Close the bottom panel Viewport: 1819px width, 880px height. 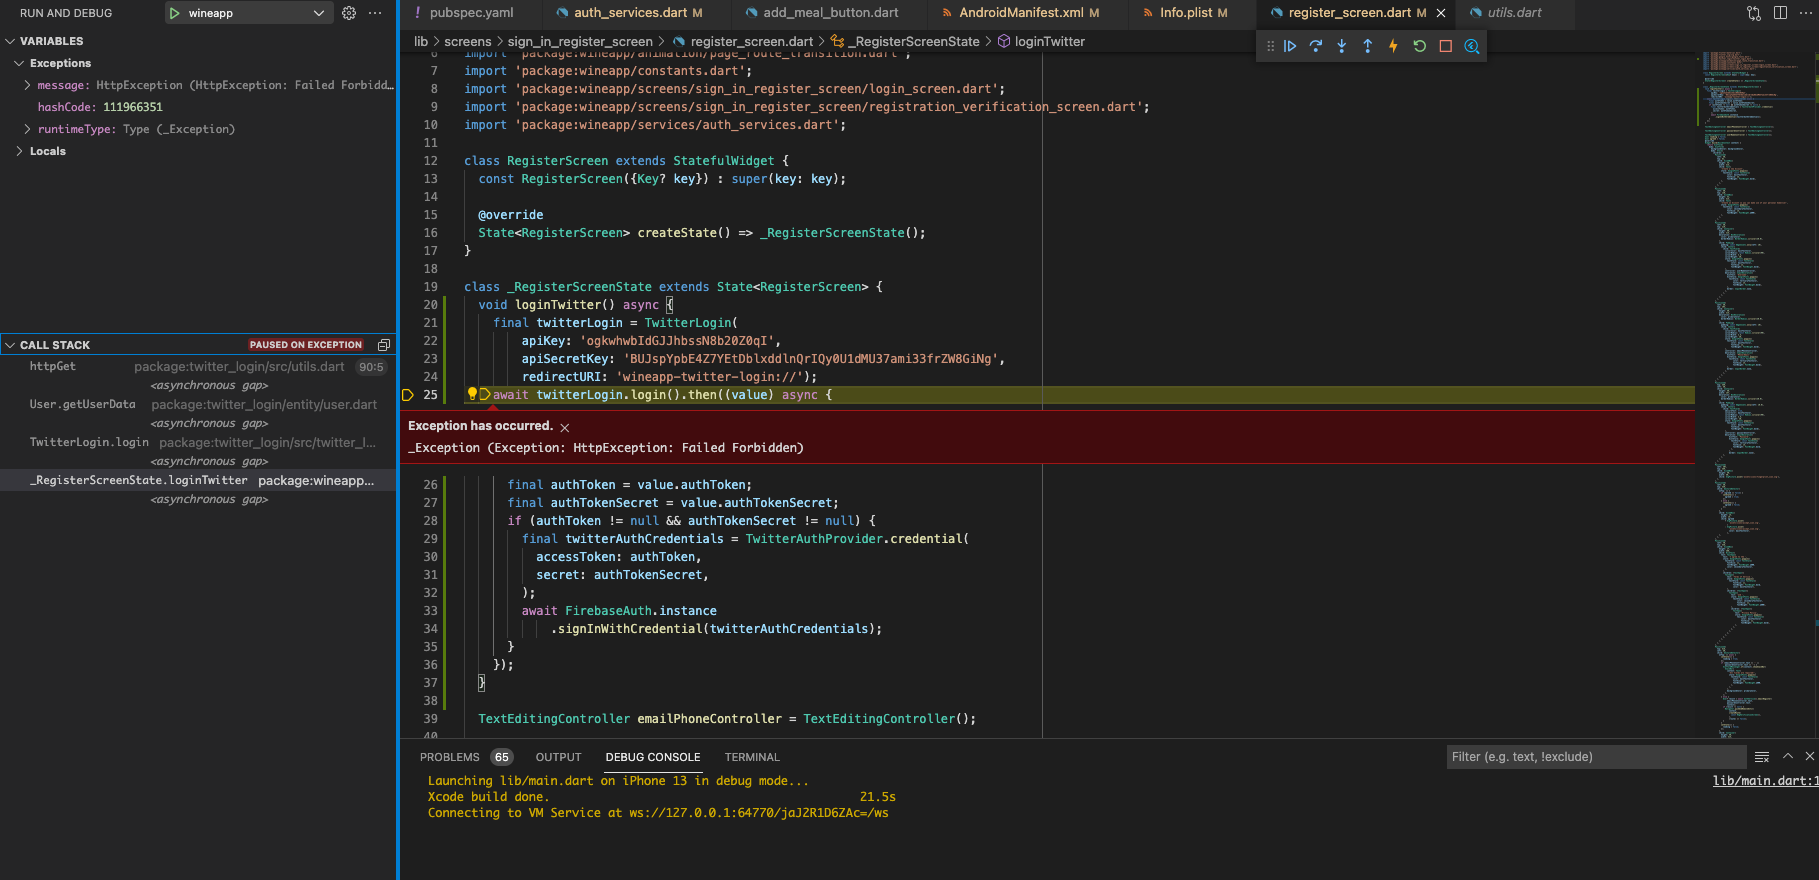tap(1809, 756)
